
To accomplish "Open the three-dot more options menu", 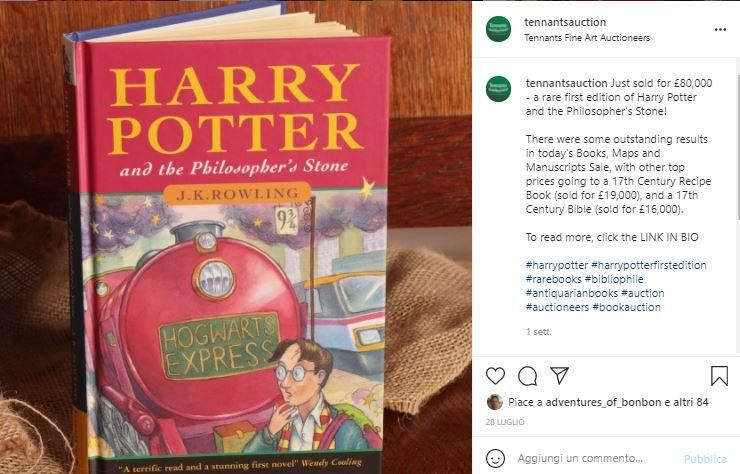I will 720,29.
